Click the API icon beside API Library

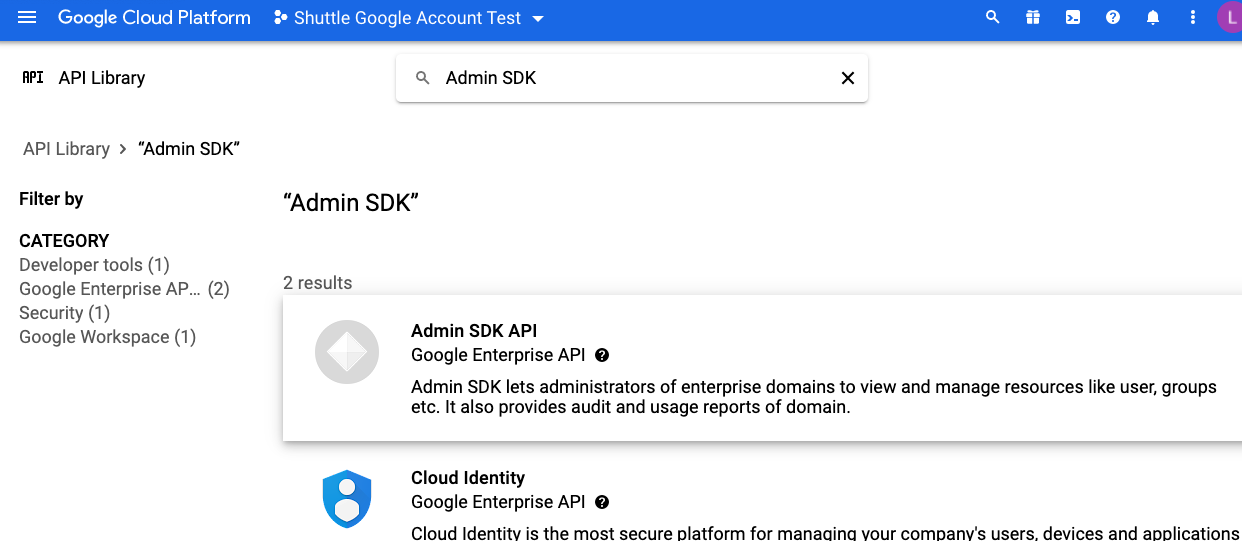33,77
